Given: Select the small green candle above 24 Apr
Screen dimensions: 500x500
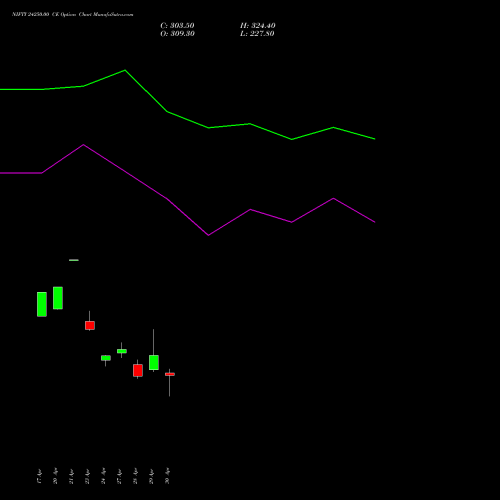Looking at the screenshot, I should pos(106,358).
